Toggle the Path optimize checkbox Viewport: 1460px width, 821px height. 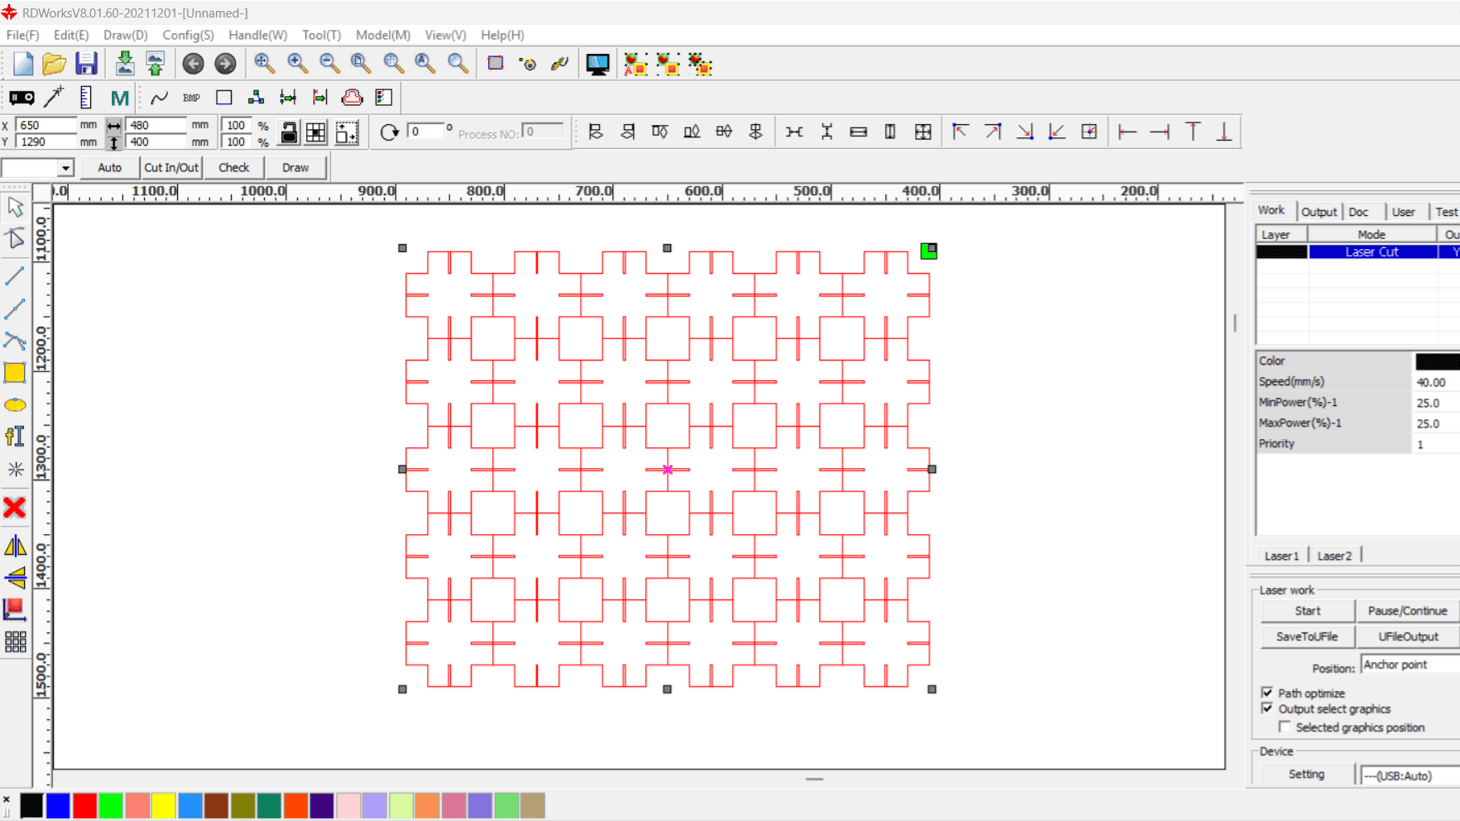pyautogui.click(x=1267, y=693)
